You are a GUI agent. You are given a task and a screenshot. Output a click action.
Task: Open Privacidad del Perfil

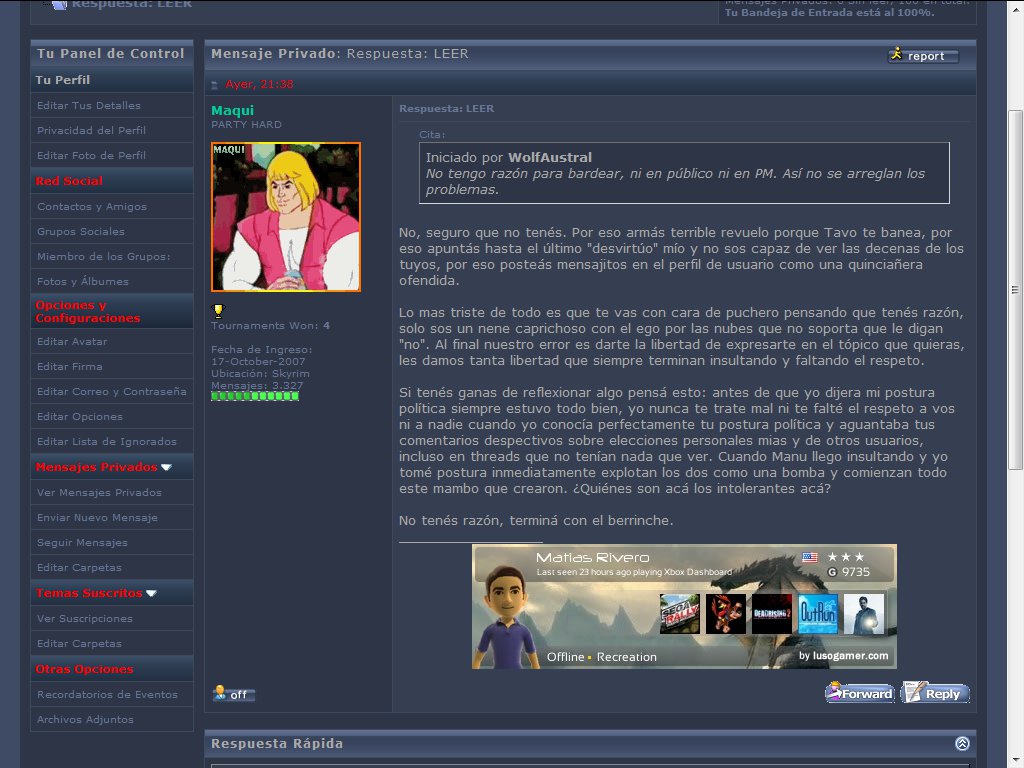tap(91, 131)
